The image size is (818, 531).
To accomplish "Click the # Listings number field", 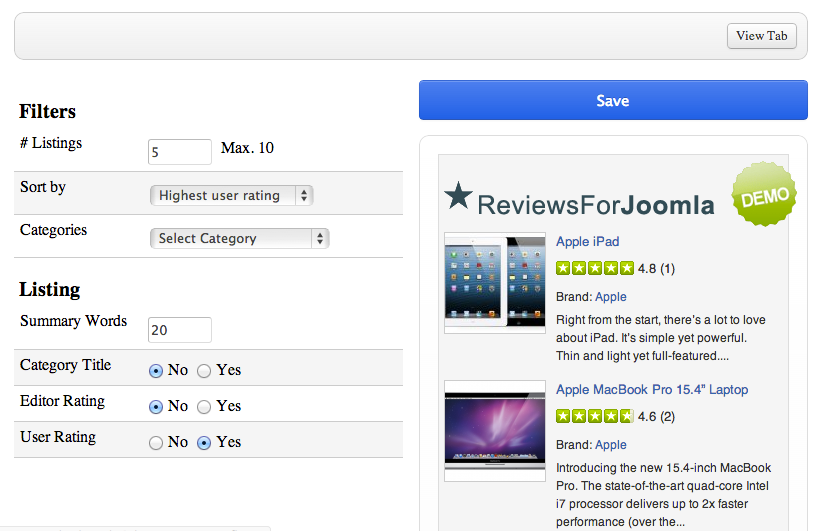I will (x=180, y=152).
